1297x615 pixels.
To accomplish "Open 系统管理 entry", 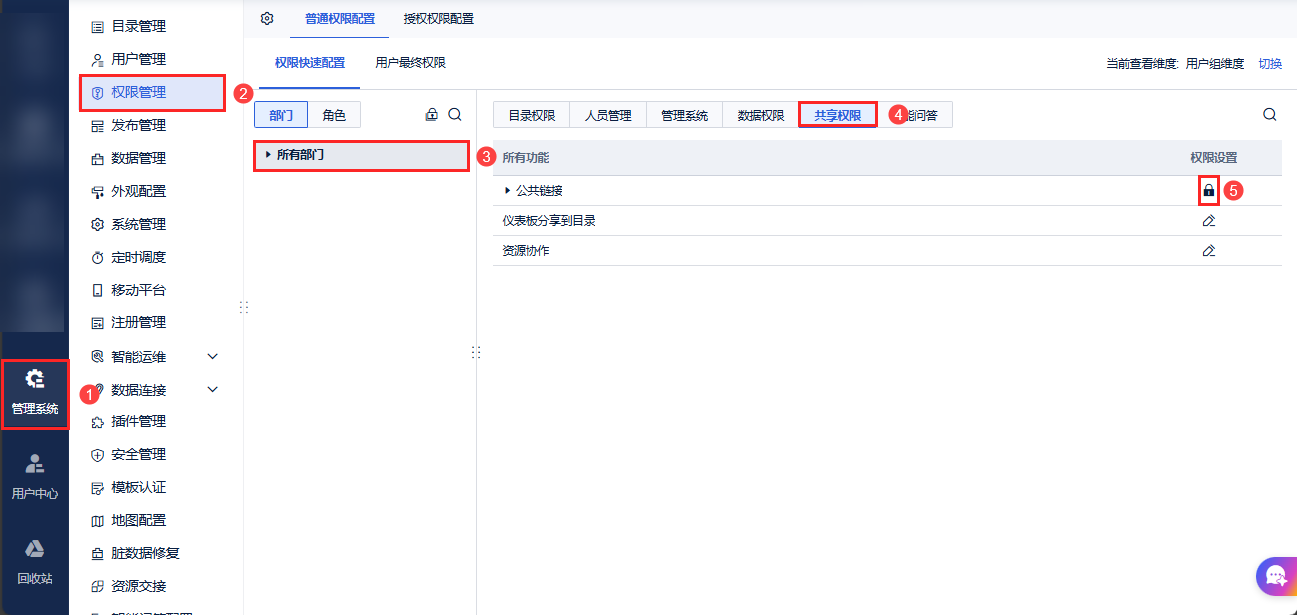I will (138, 224).
